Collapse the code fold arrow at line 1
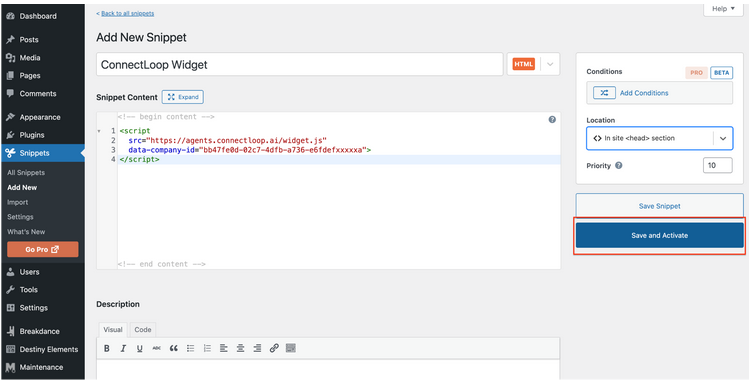Screen dimensions: 749x382 [x=99, y=131]
